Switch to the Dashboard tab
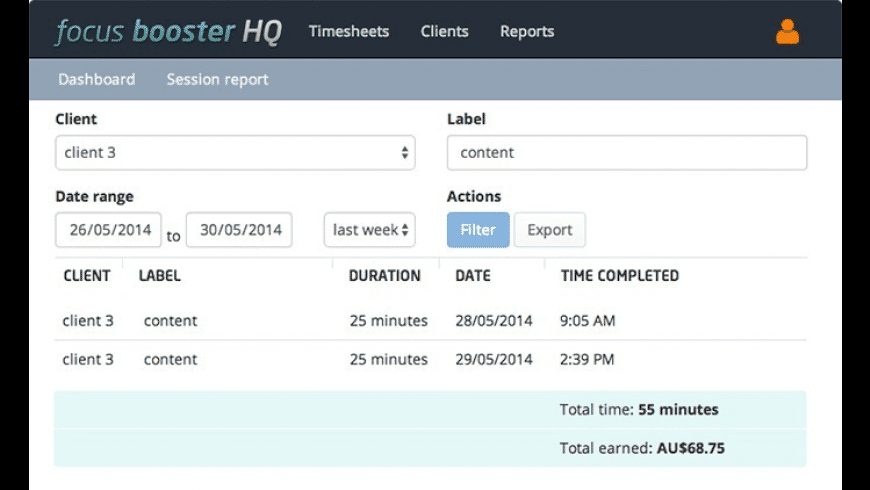The image size is (870, 490). click(x=97, y=79)
